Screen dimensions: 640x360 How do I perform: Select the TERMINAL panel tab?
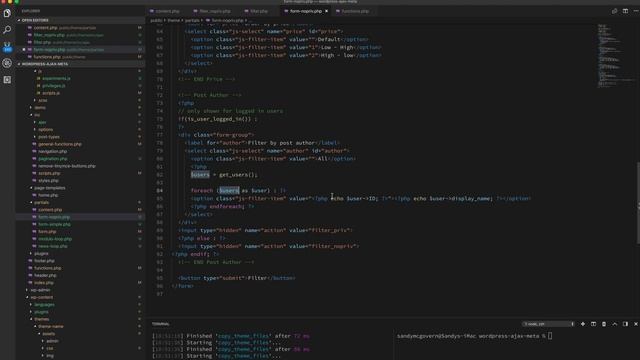(160, 324)
